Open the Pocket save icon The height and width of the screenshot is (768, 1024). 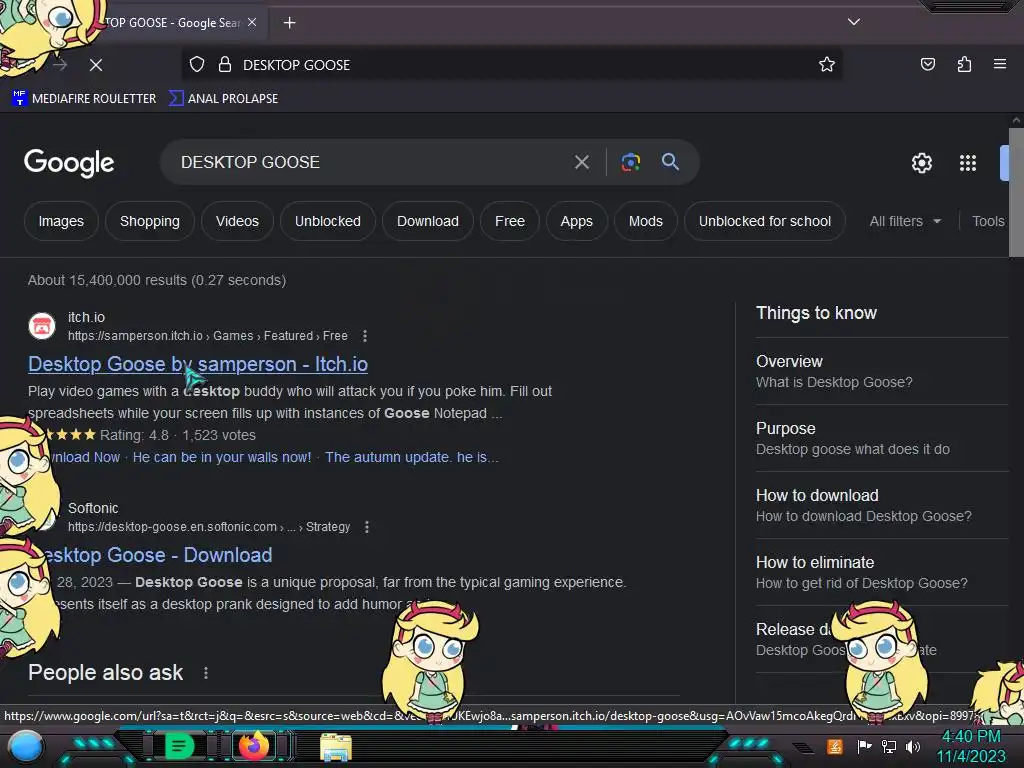(928, 64)
